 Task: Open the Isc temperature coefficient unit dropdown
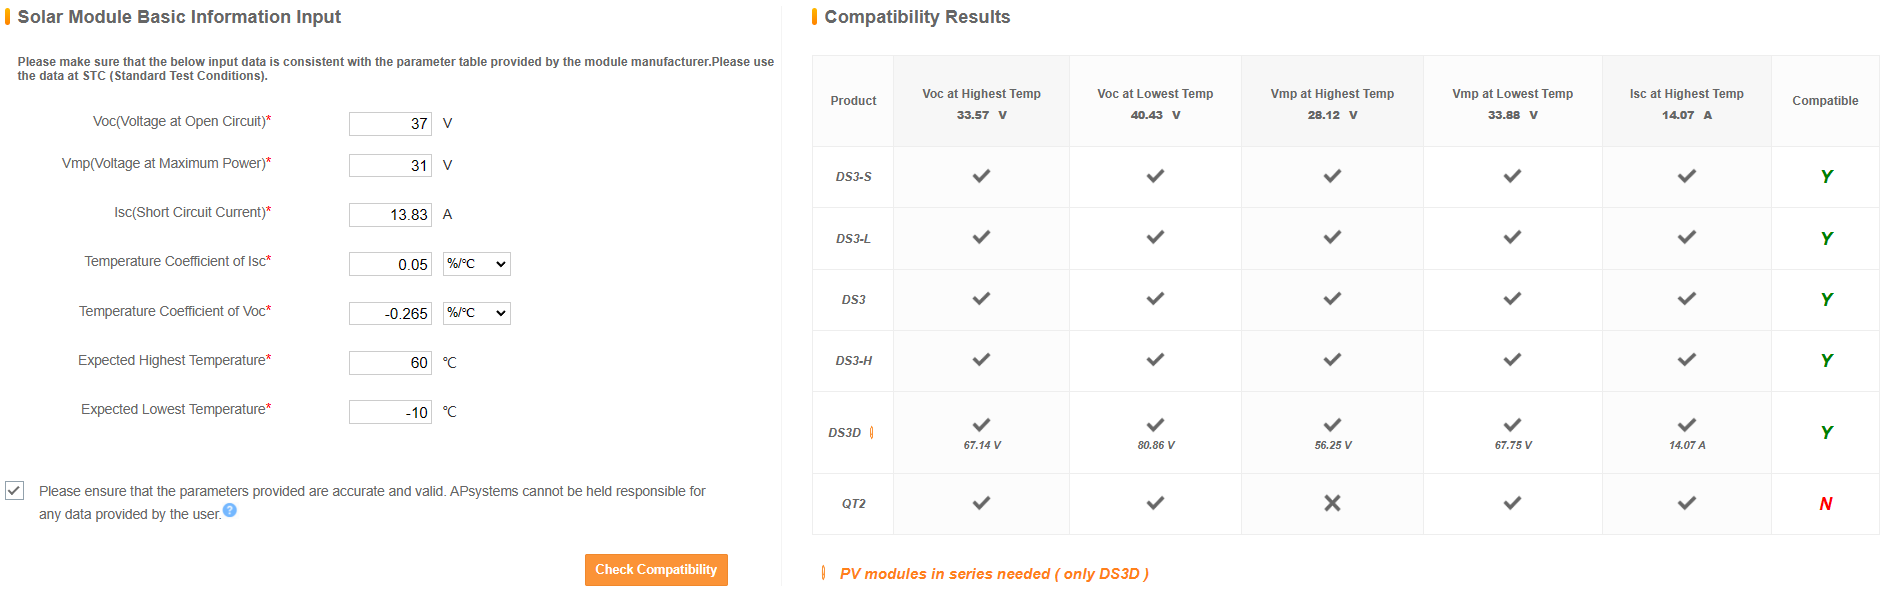click(x=477, y=264)
